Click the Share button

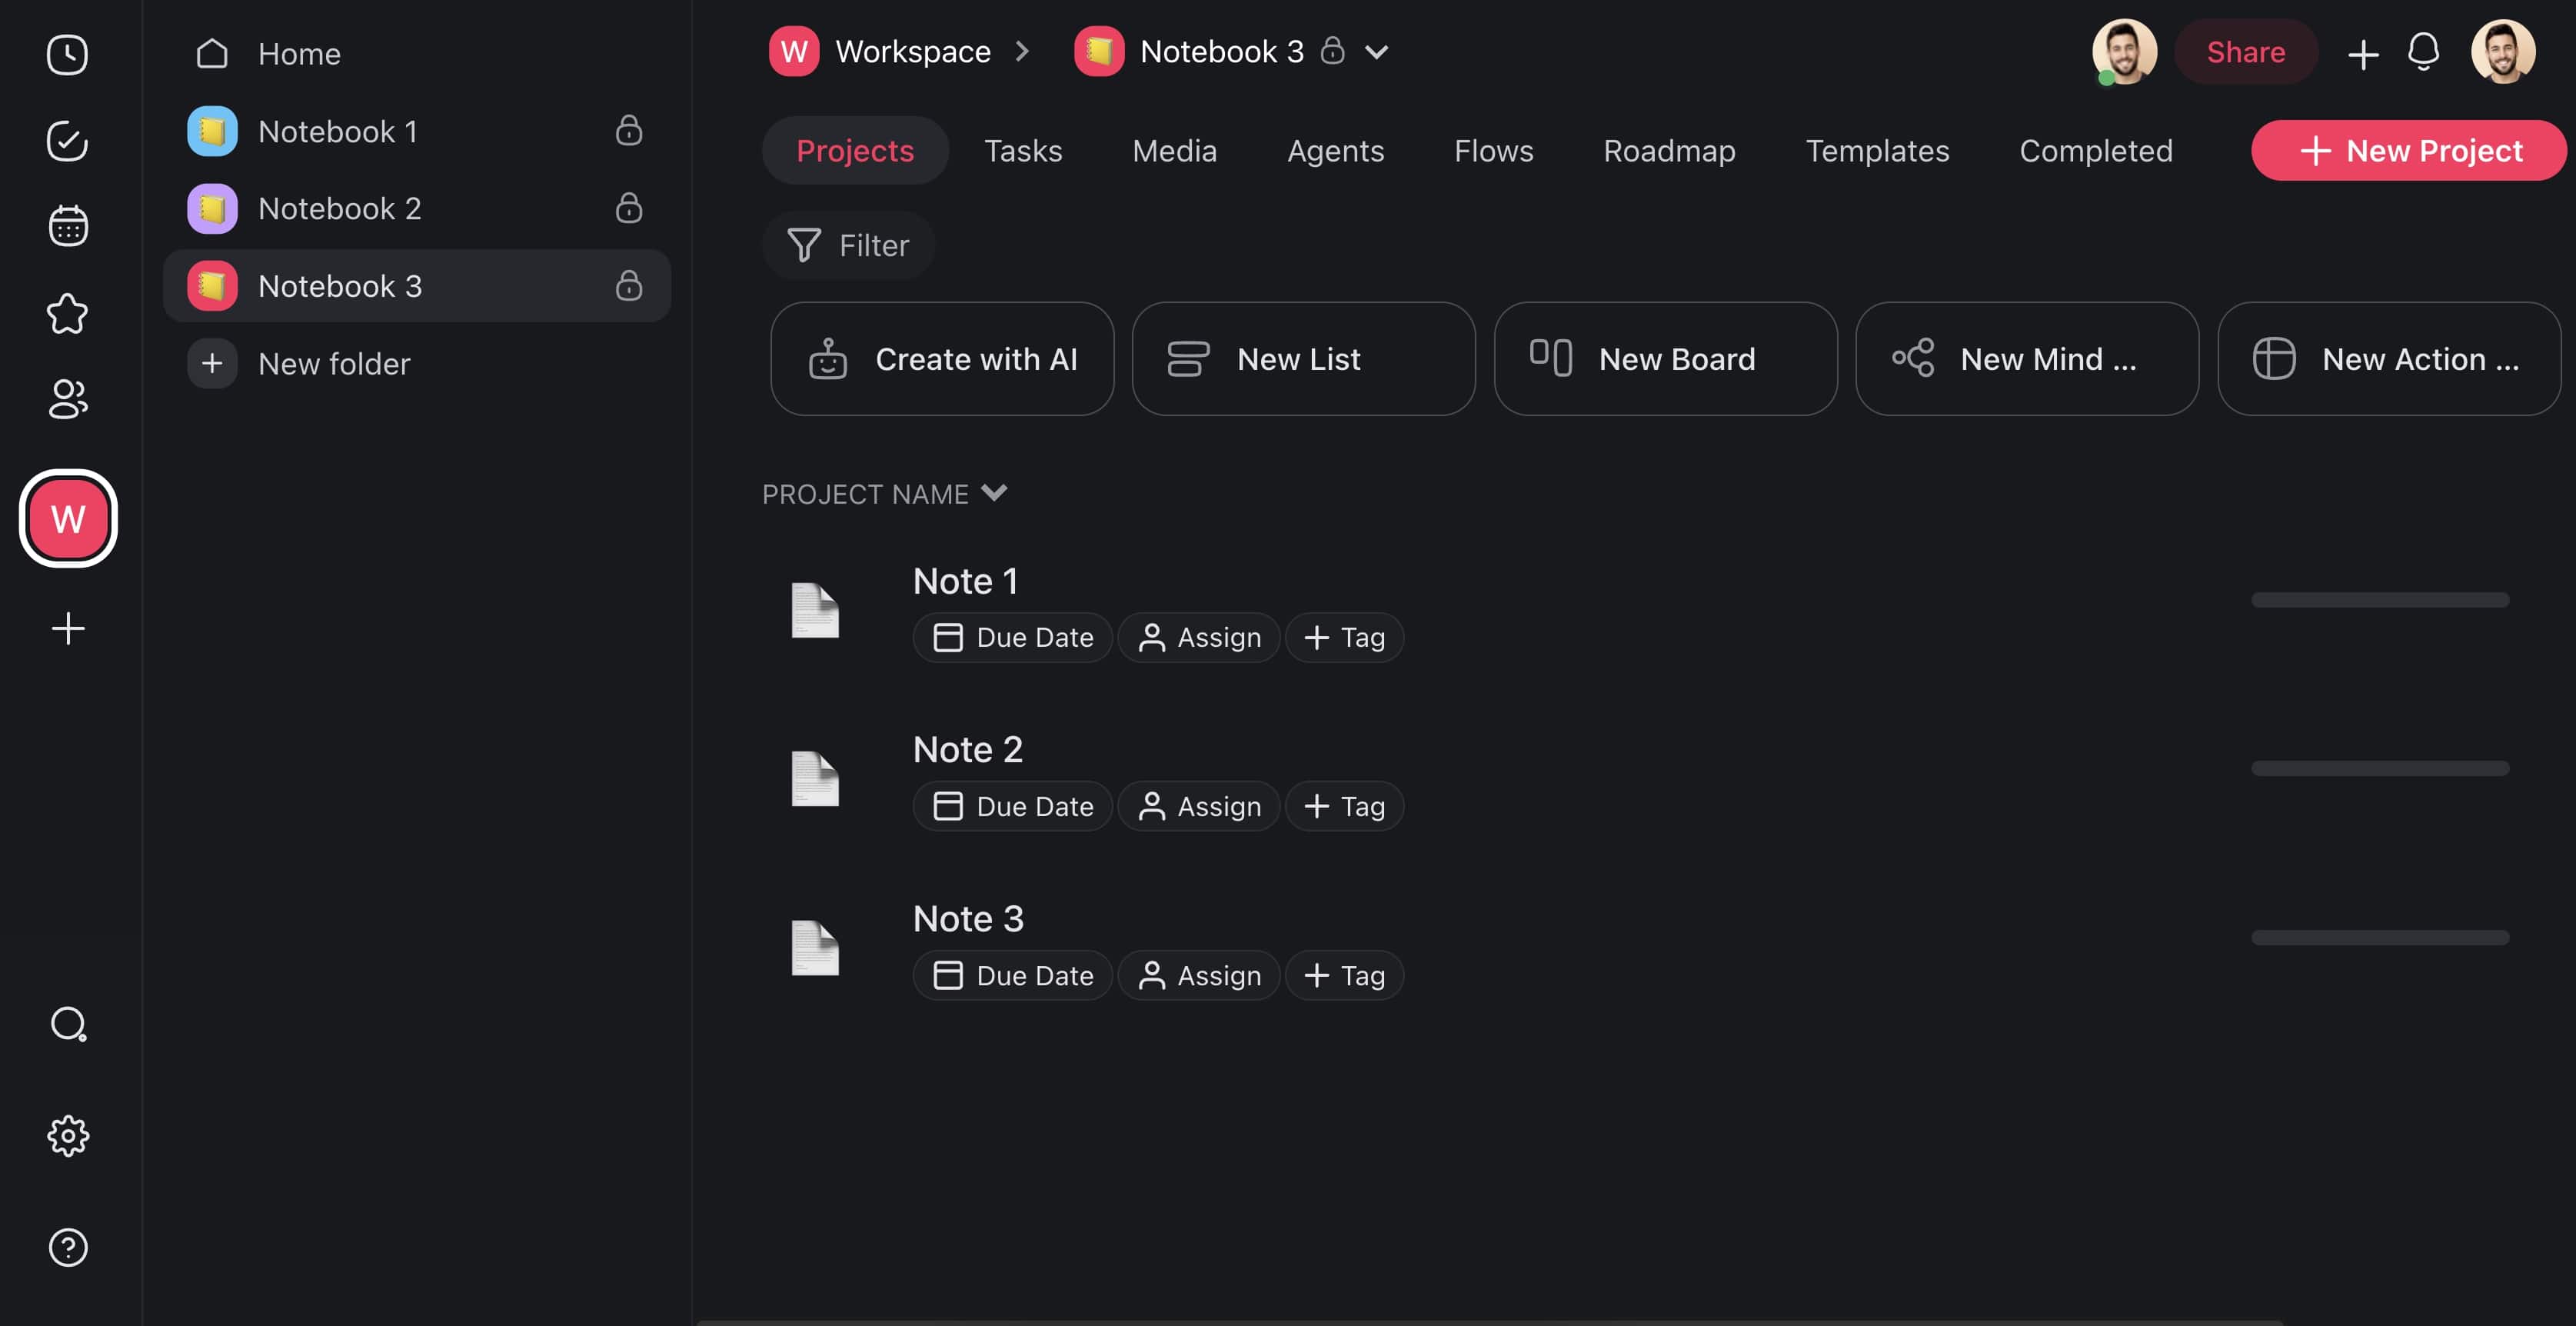pyautogui.click(x=2245, y=52)
